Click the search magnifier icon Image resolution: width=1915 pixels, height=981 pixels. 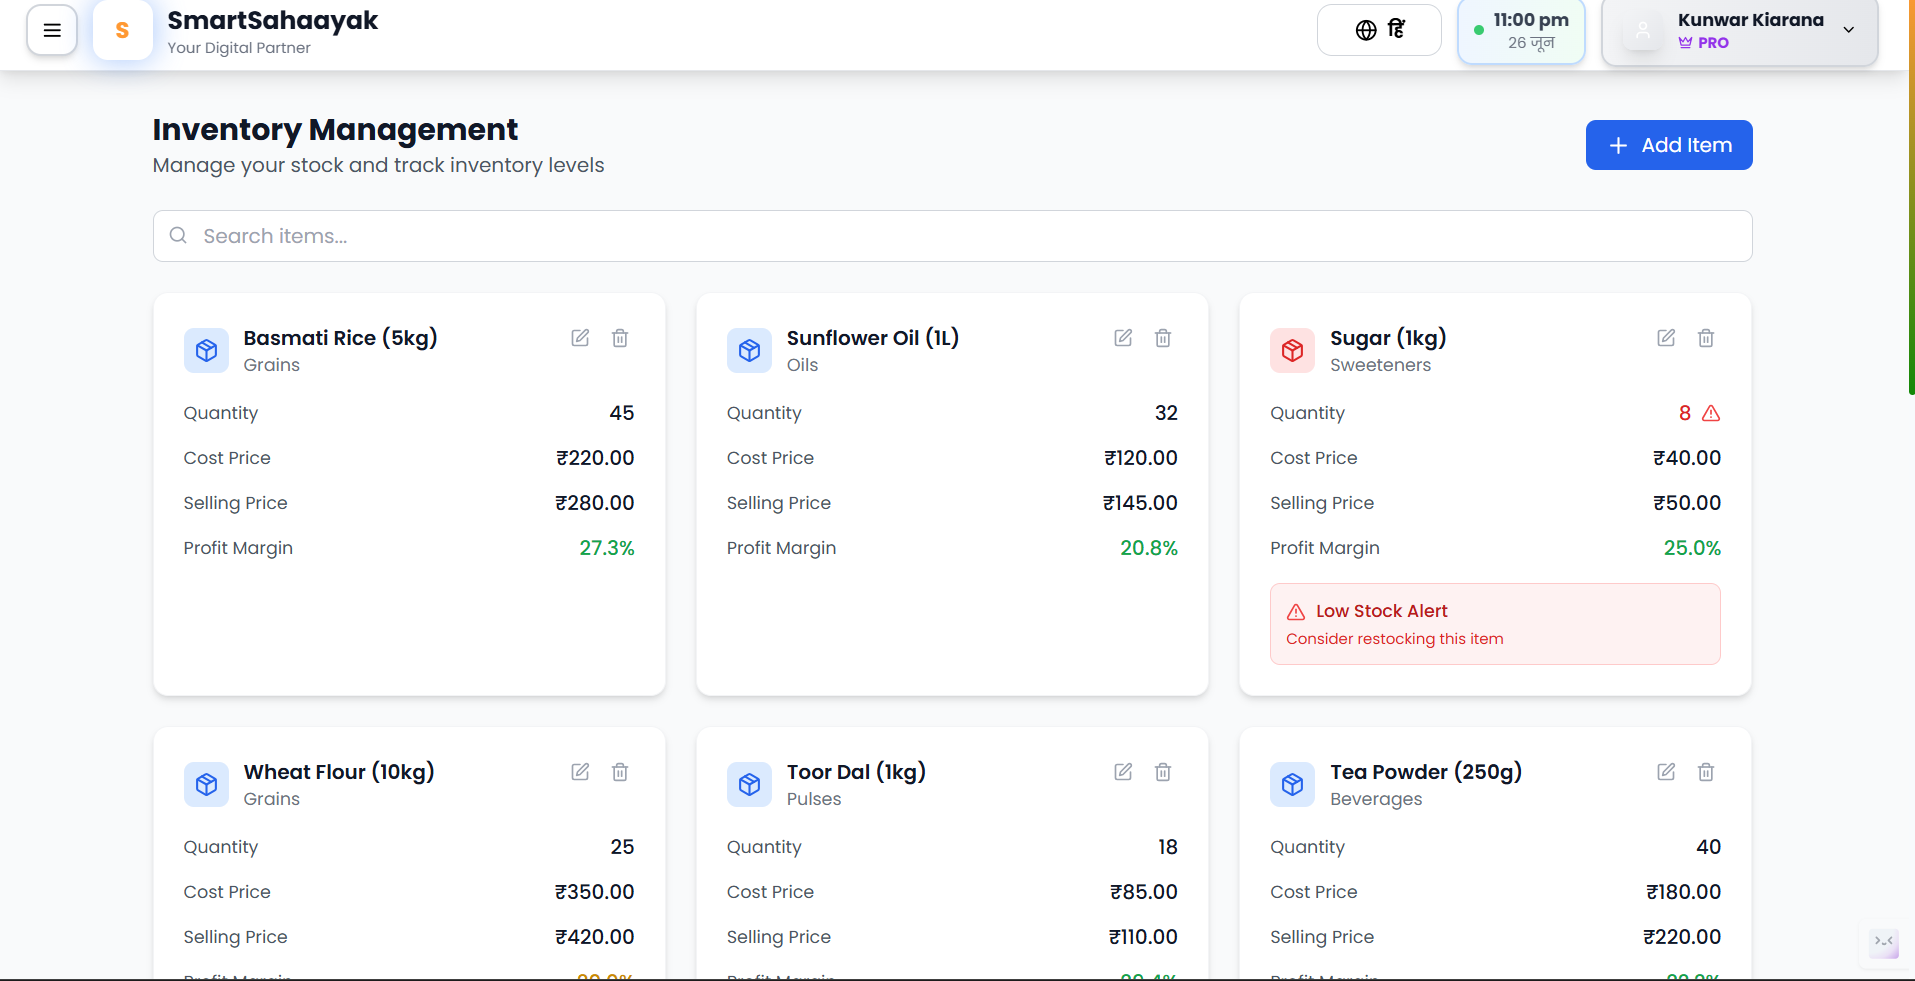click(178, 235)
